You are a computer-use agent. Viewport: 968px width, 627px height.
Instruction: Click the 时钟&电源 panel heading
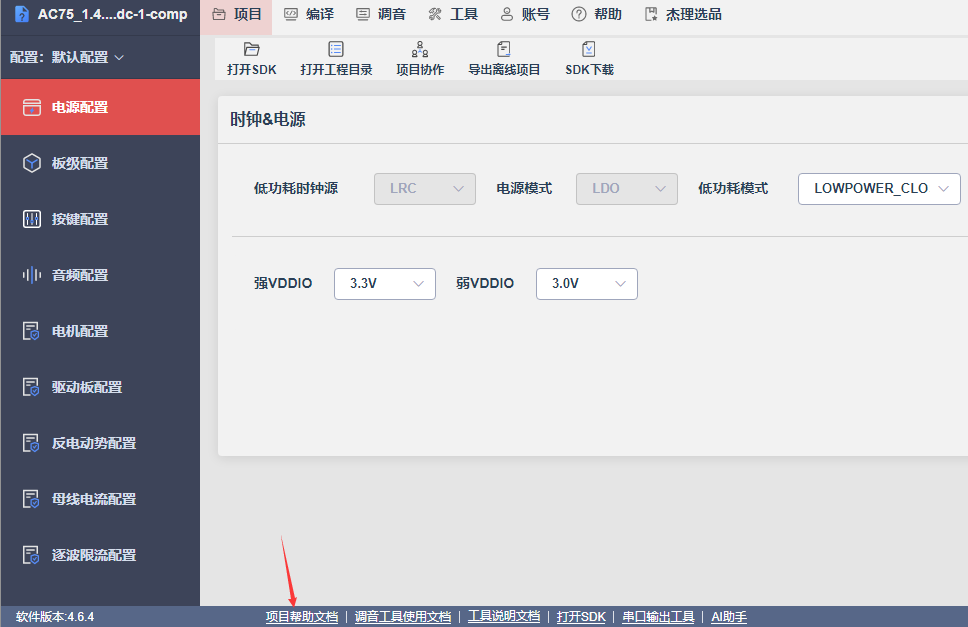pos(268,119)
